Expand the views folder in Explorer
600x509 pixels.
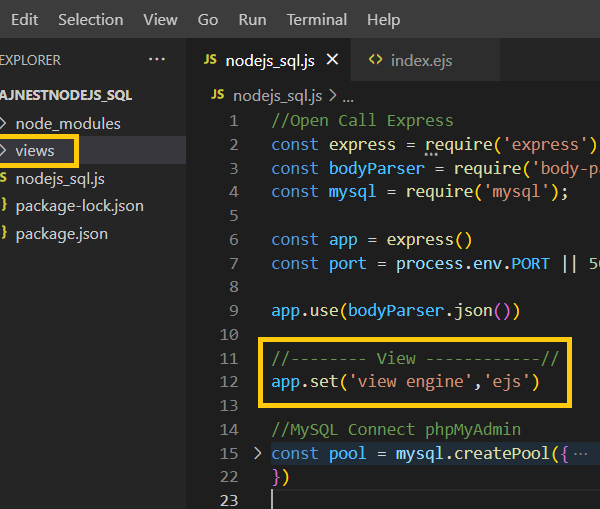coord(35,151)
